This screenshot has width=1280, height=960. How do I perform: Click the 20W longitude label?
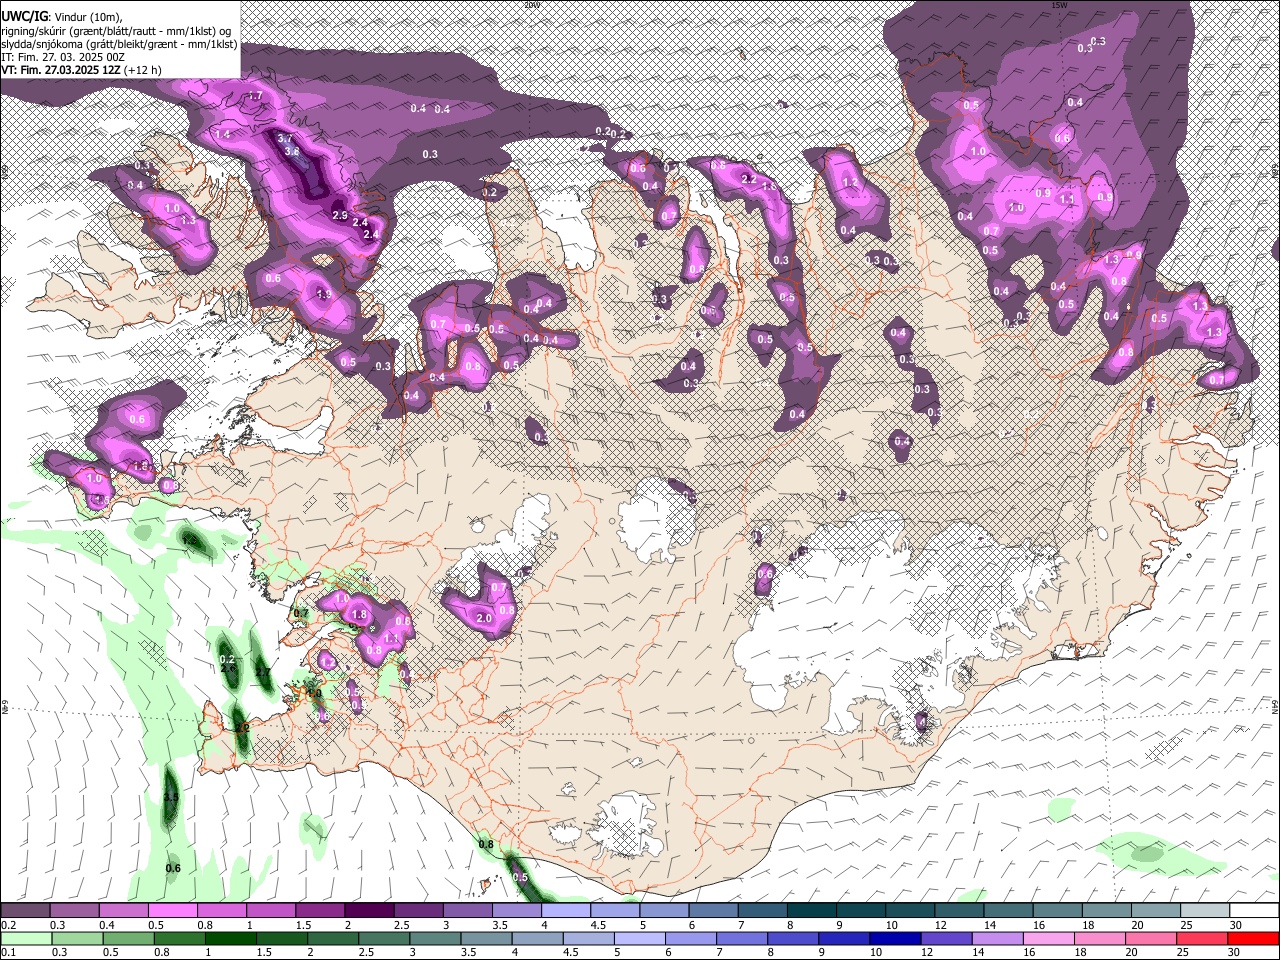coord(532,5)
